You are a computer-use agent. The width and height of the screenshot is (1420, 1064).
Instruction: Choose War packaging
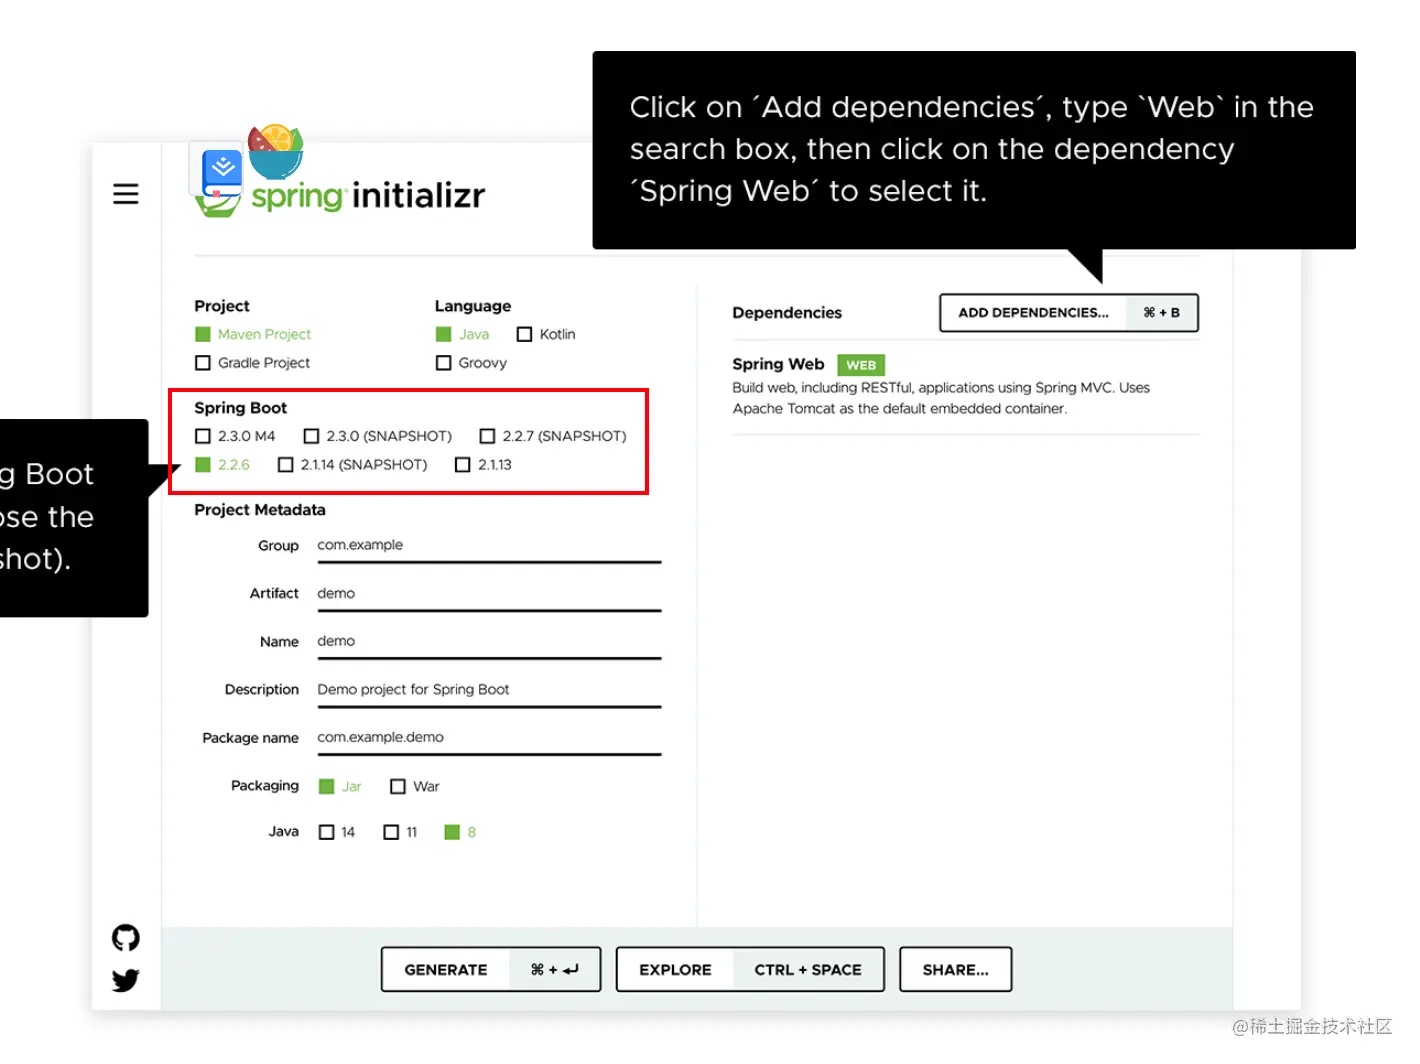click(414, 786)
